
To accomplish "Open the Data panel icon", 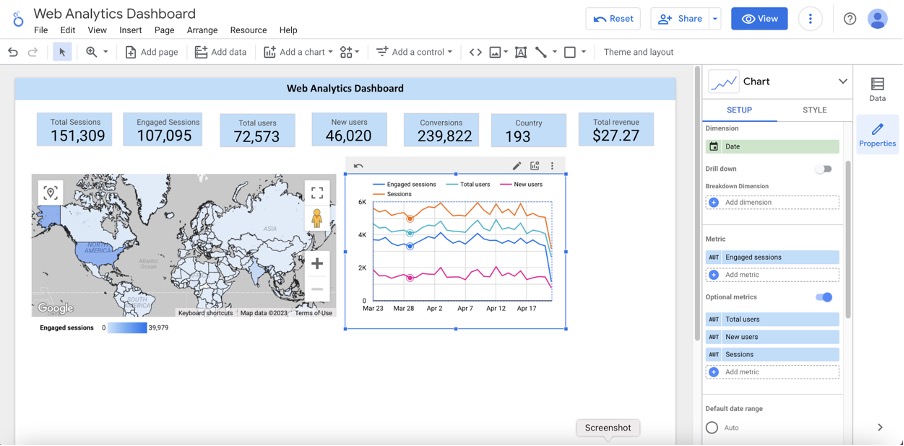I will (x=877, y=89).
